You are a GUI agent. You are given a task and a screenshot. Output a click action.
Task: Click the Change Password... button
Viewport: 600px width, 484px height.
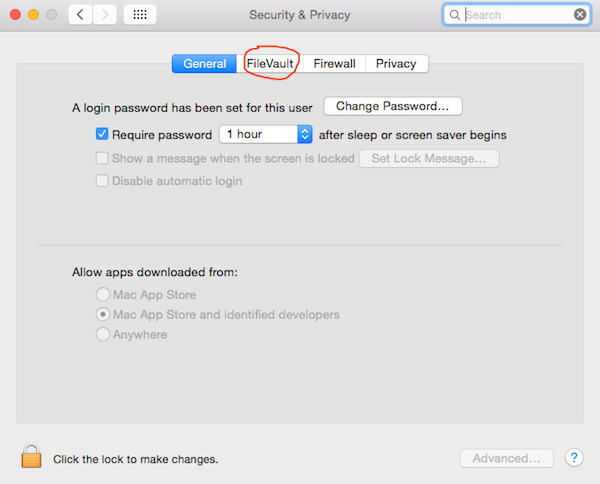[x=393, y=106]
